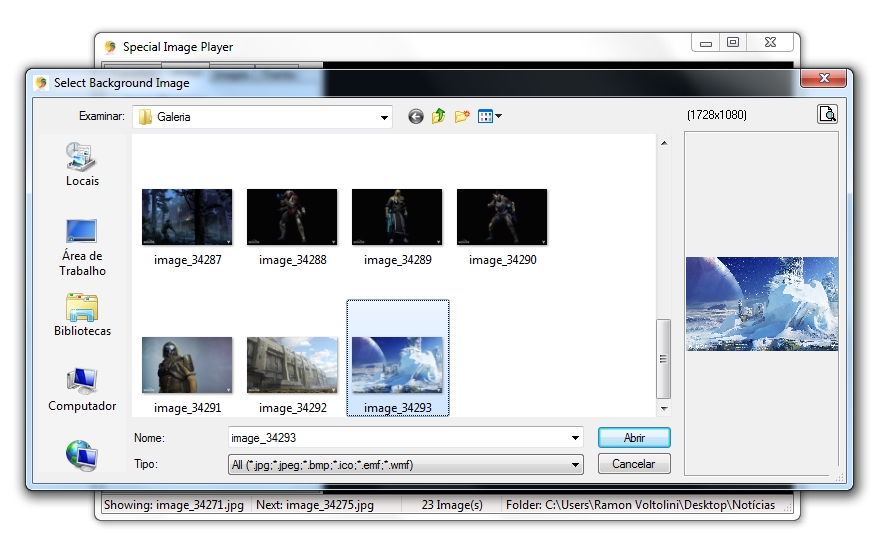Click the Cancelar button
Screen dimensions: 883x548
pyautogui.click(x=634, y=464)
